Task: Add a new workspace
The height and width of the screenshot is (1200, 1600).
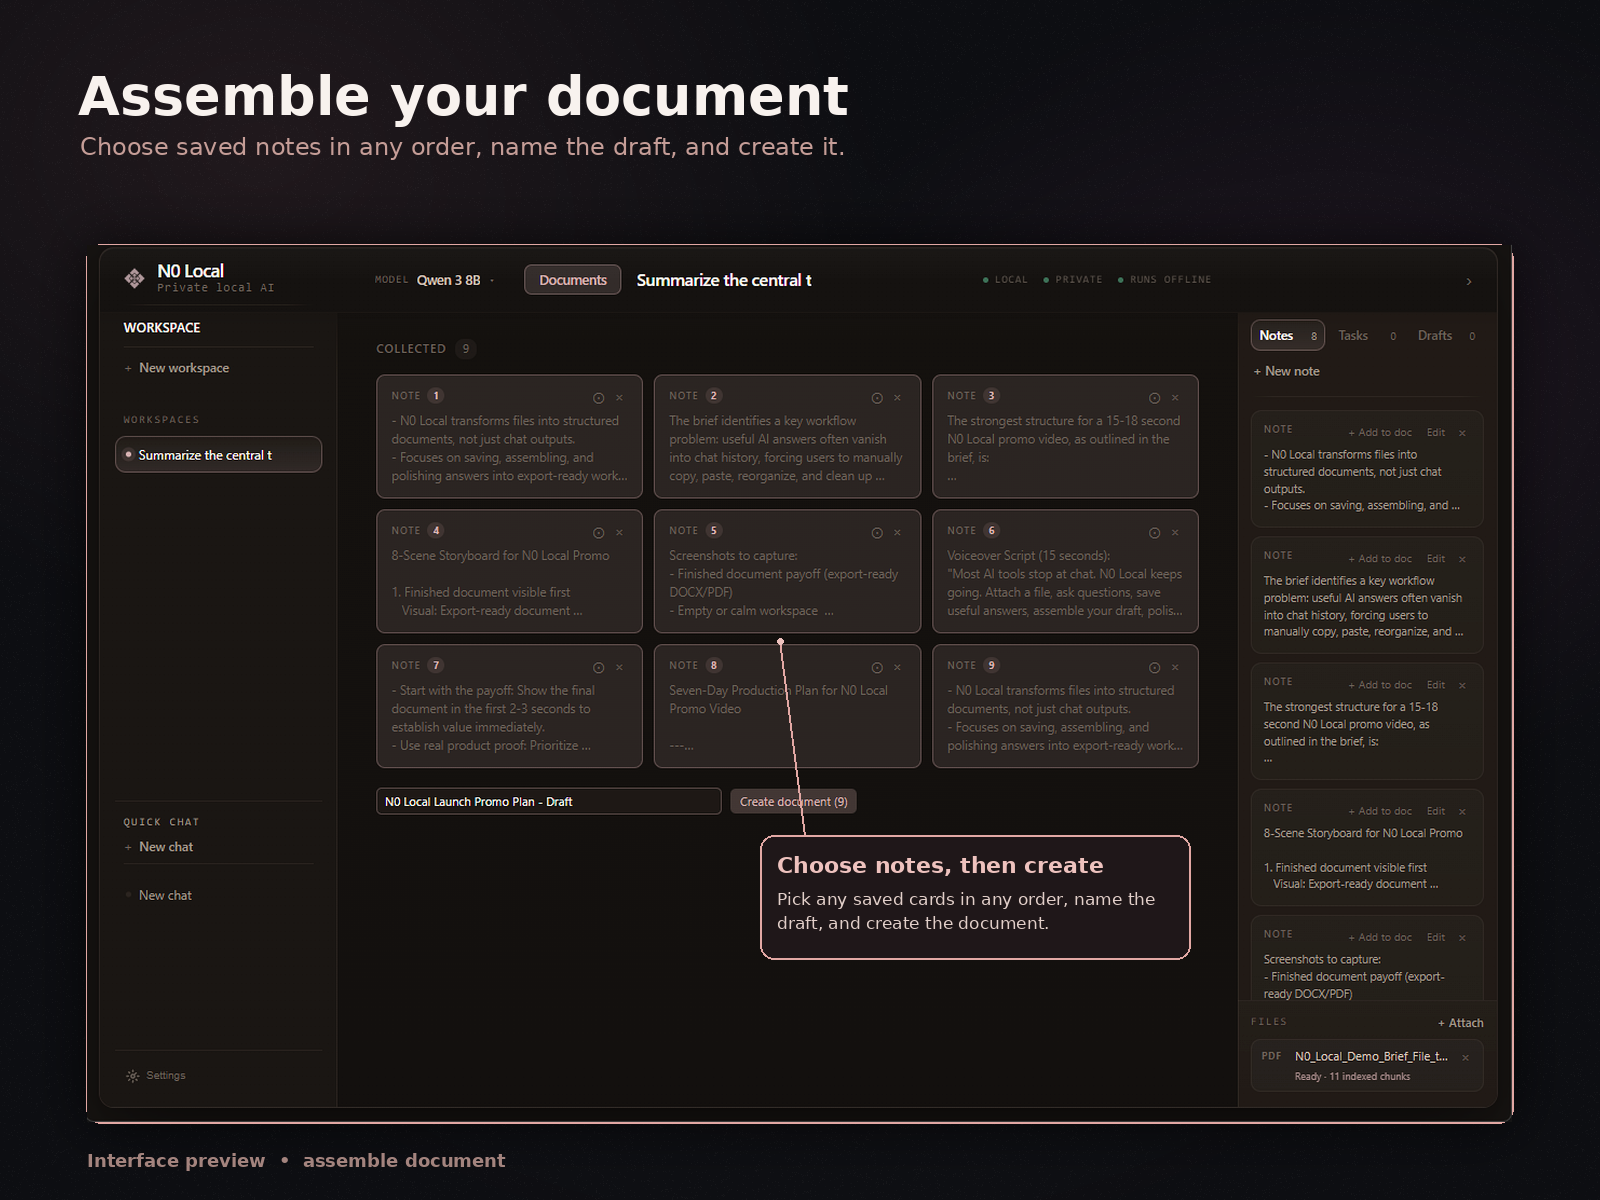Action: click(x=177, y=368)
